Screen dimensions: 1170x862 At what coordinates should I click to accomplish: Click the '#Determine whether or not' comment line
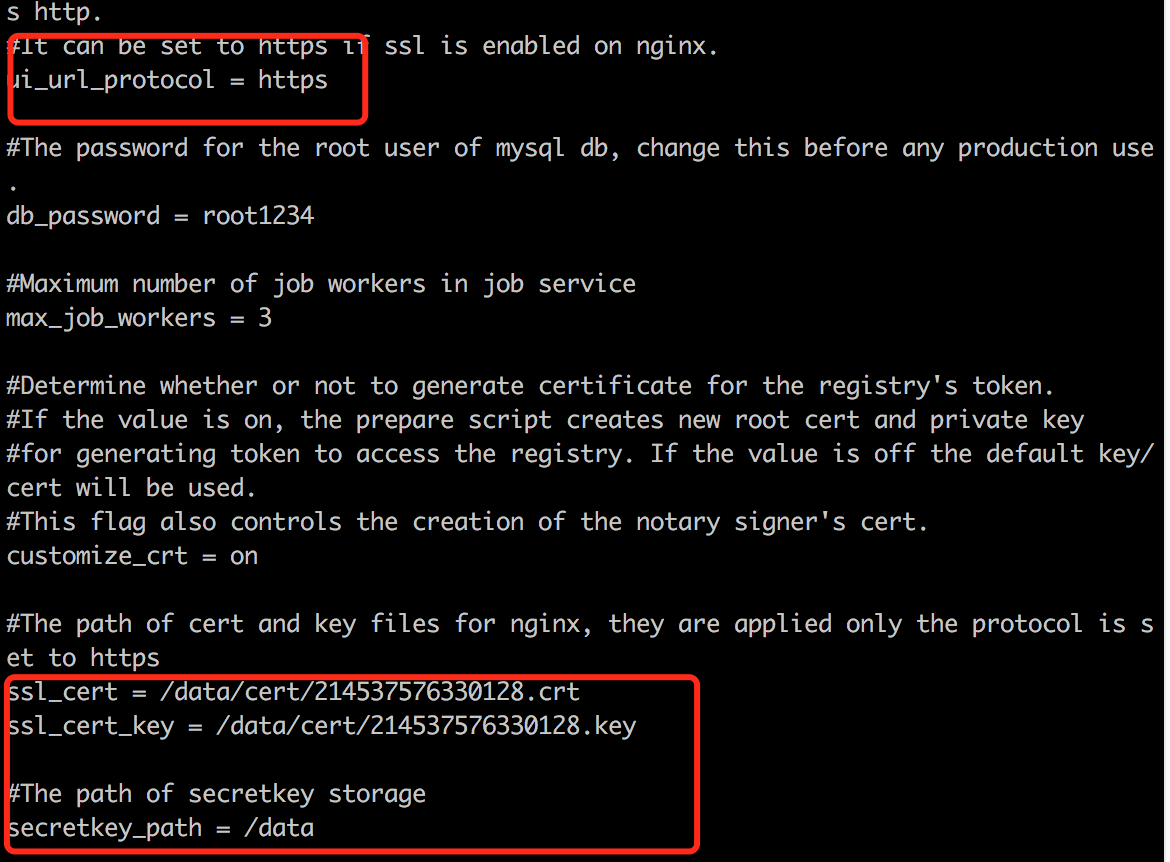pos(530,386)
